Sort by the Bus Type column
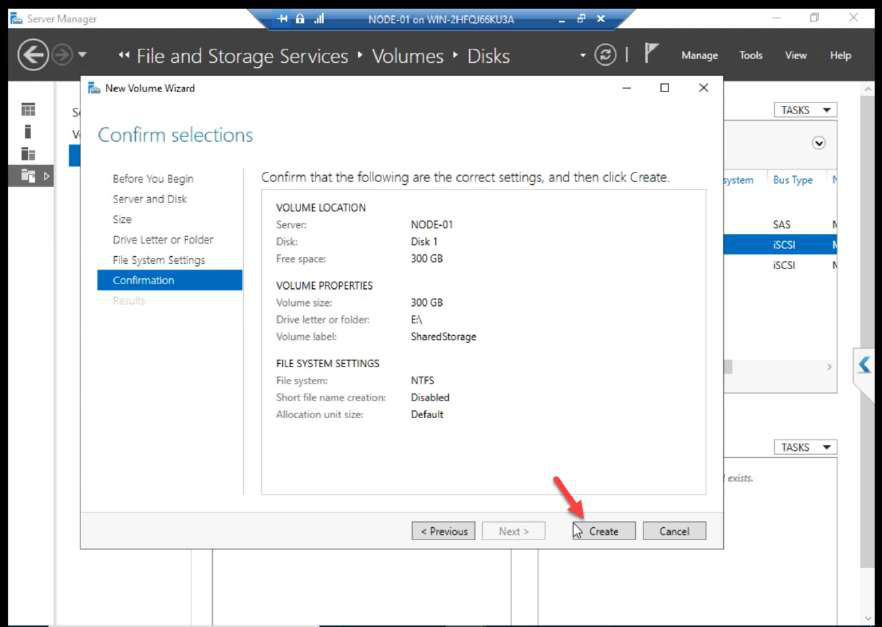 pos(793,180)
